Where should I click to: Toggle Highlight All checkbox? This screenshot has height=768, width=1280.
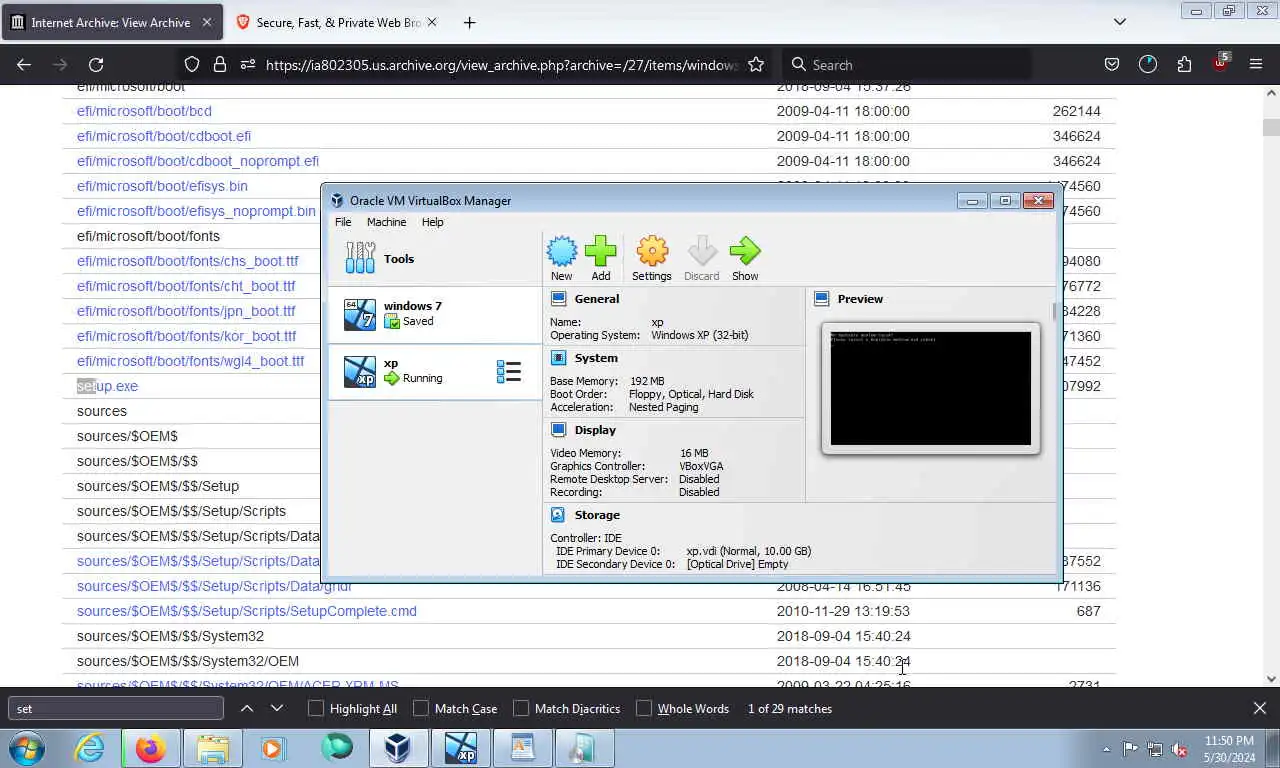(x=316, y=708)
